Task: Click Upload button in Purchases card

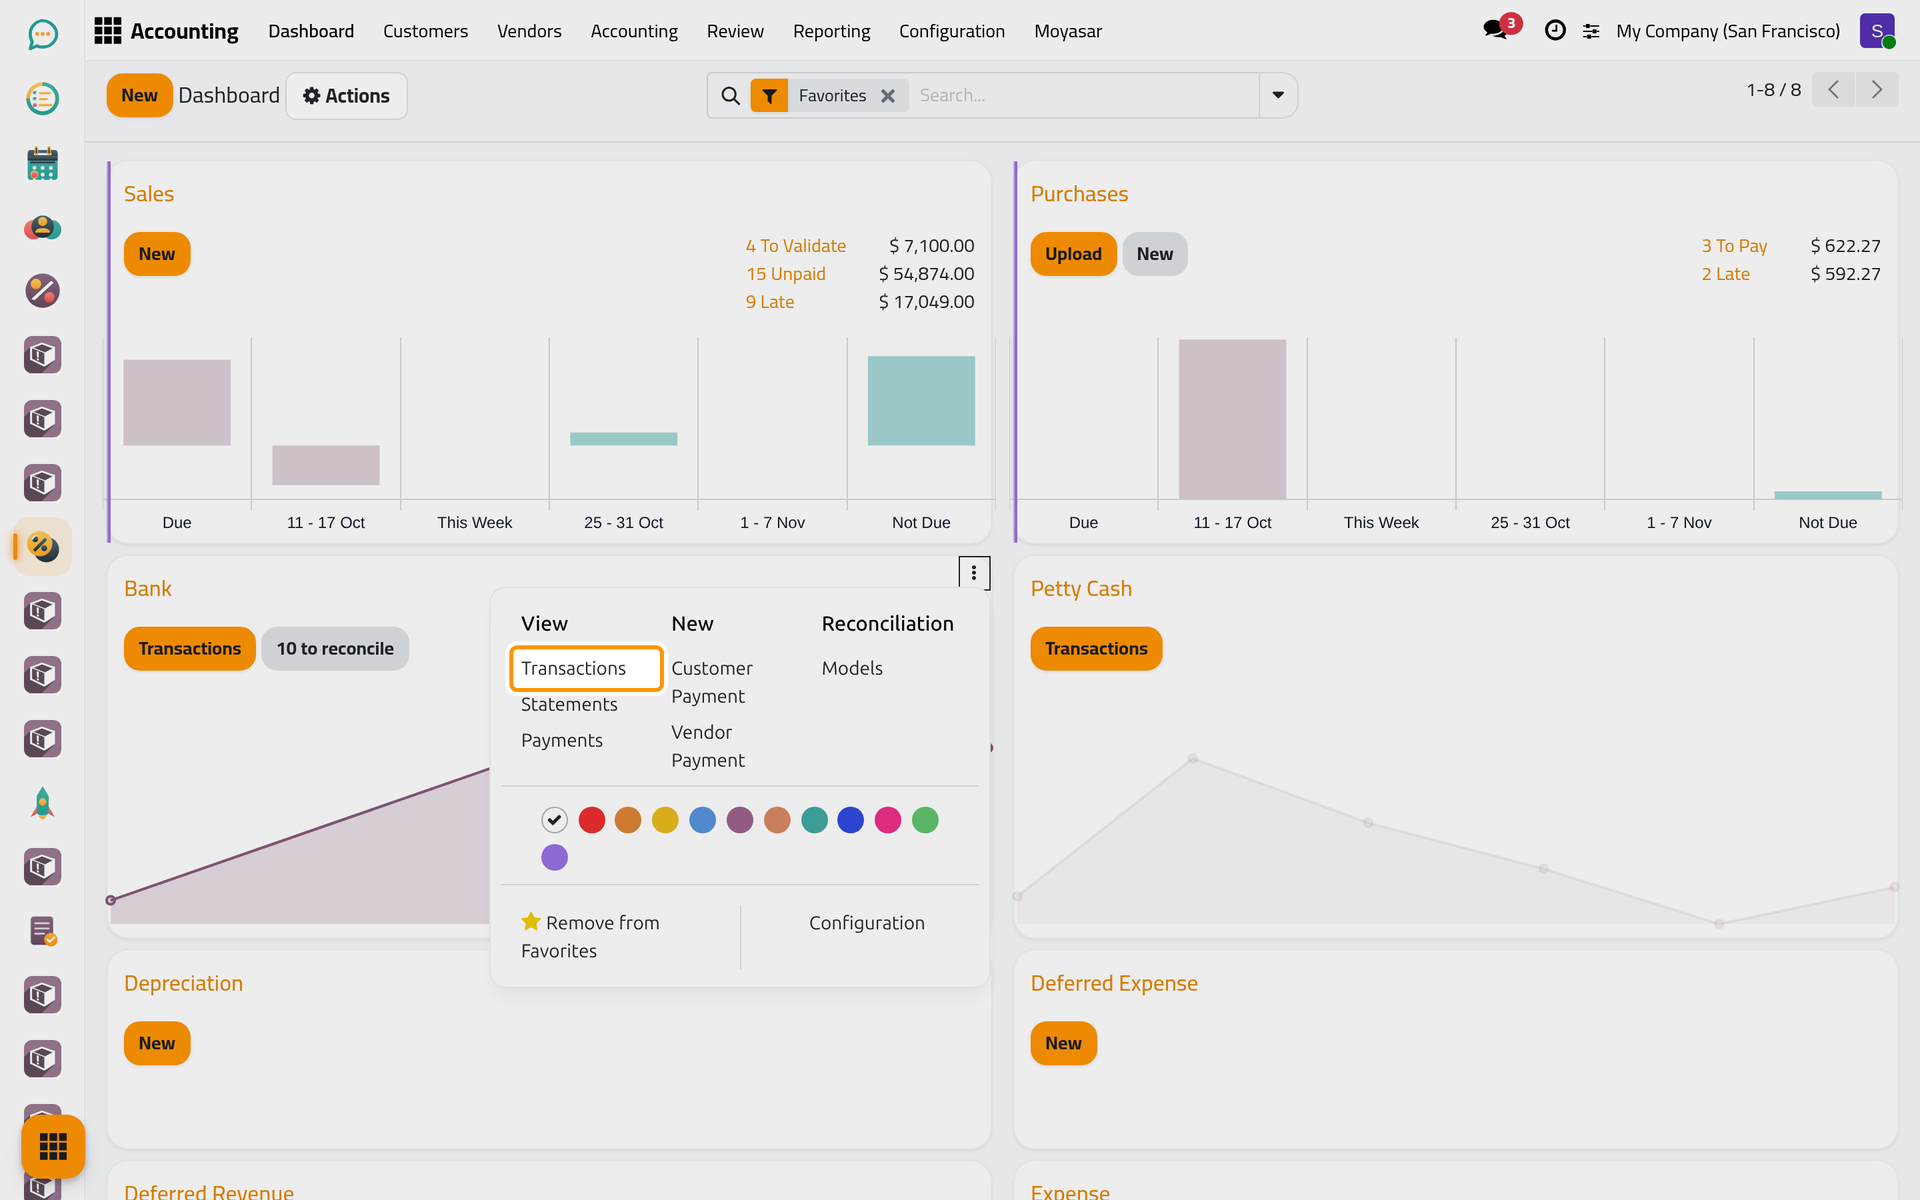Action: 1073,254
